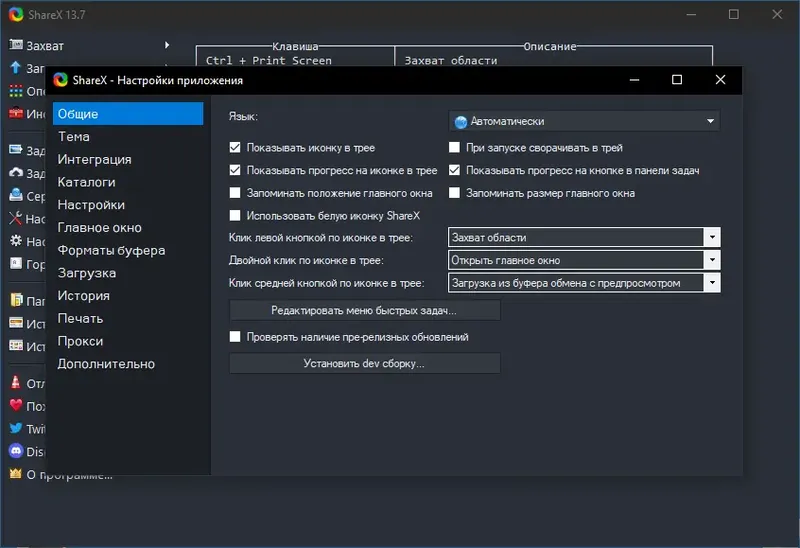Screen dimensions: 800x548
Task: Tick Проверять наличие пре-релизных обновлений
Action: coord(235,337)
